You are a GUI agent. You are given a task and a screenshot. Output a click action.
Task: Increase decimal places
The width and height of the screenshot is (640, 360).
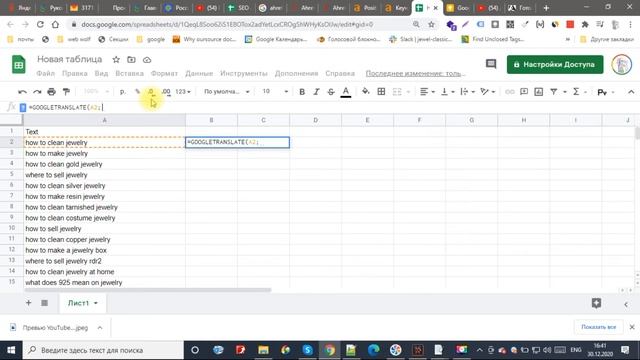tap(166, 92)
